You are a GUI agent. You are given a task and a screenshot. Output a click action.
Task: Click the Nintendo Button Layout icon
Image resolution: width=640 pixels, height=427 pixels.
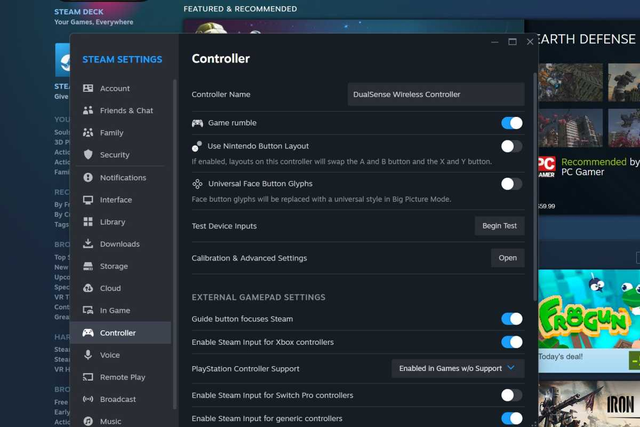pos(197,146)
